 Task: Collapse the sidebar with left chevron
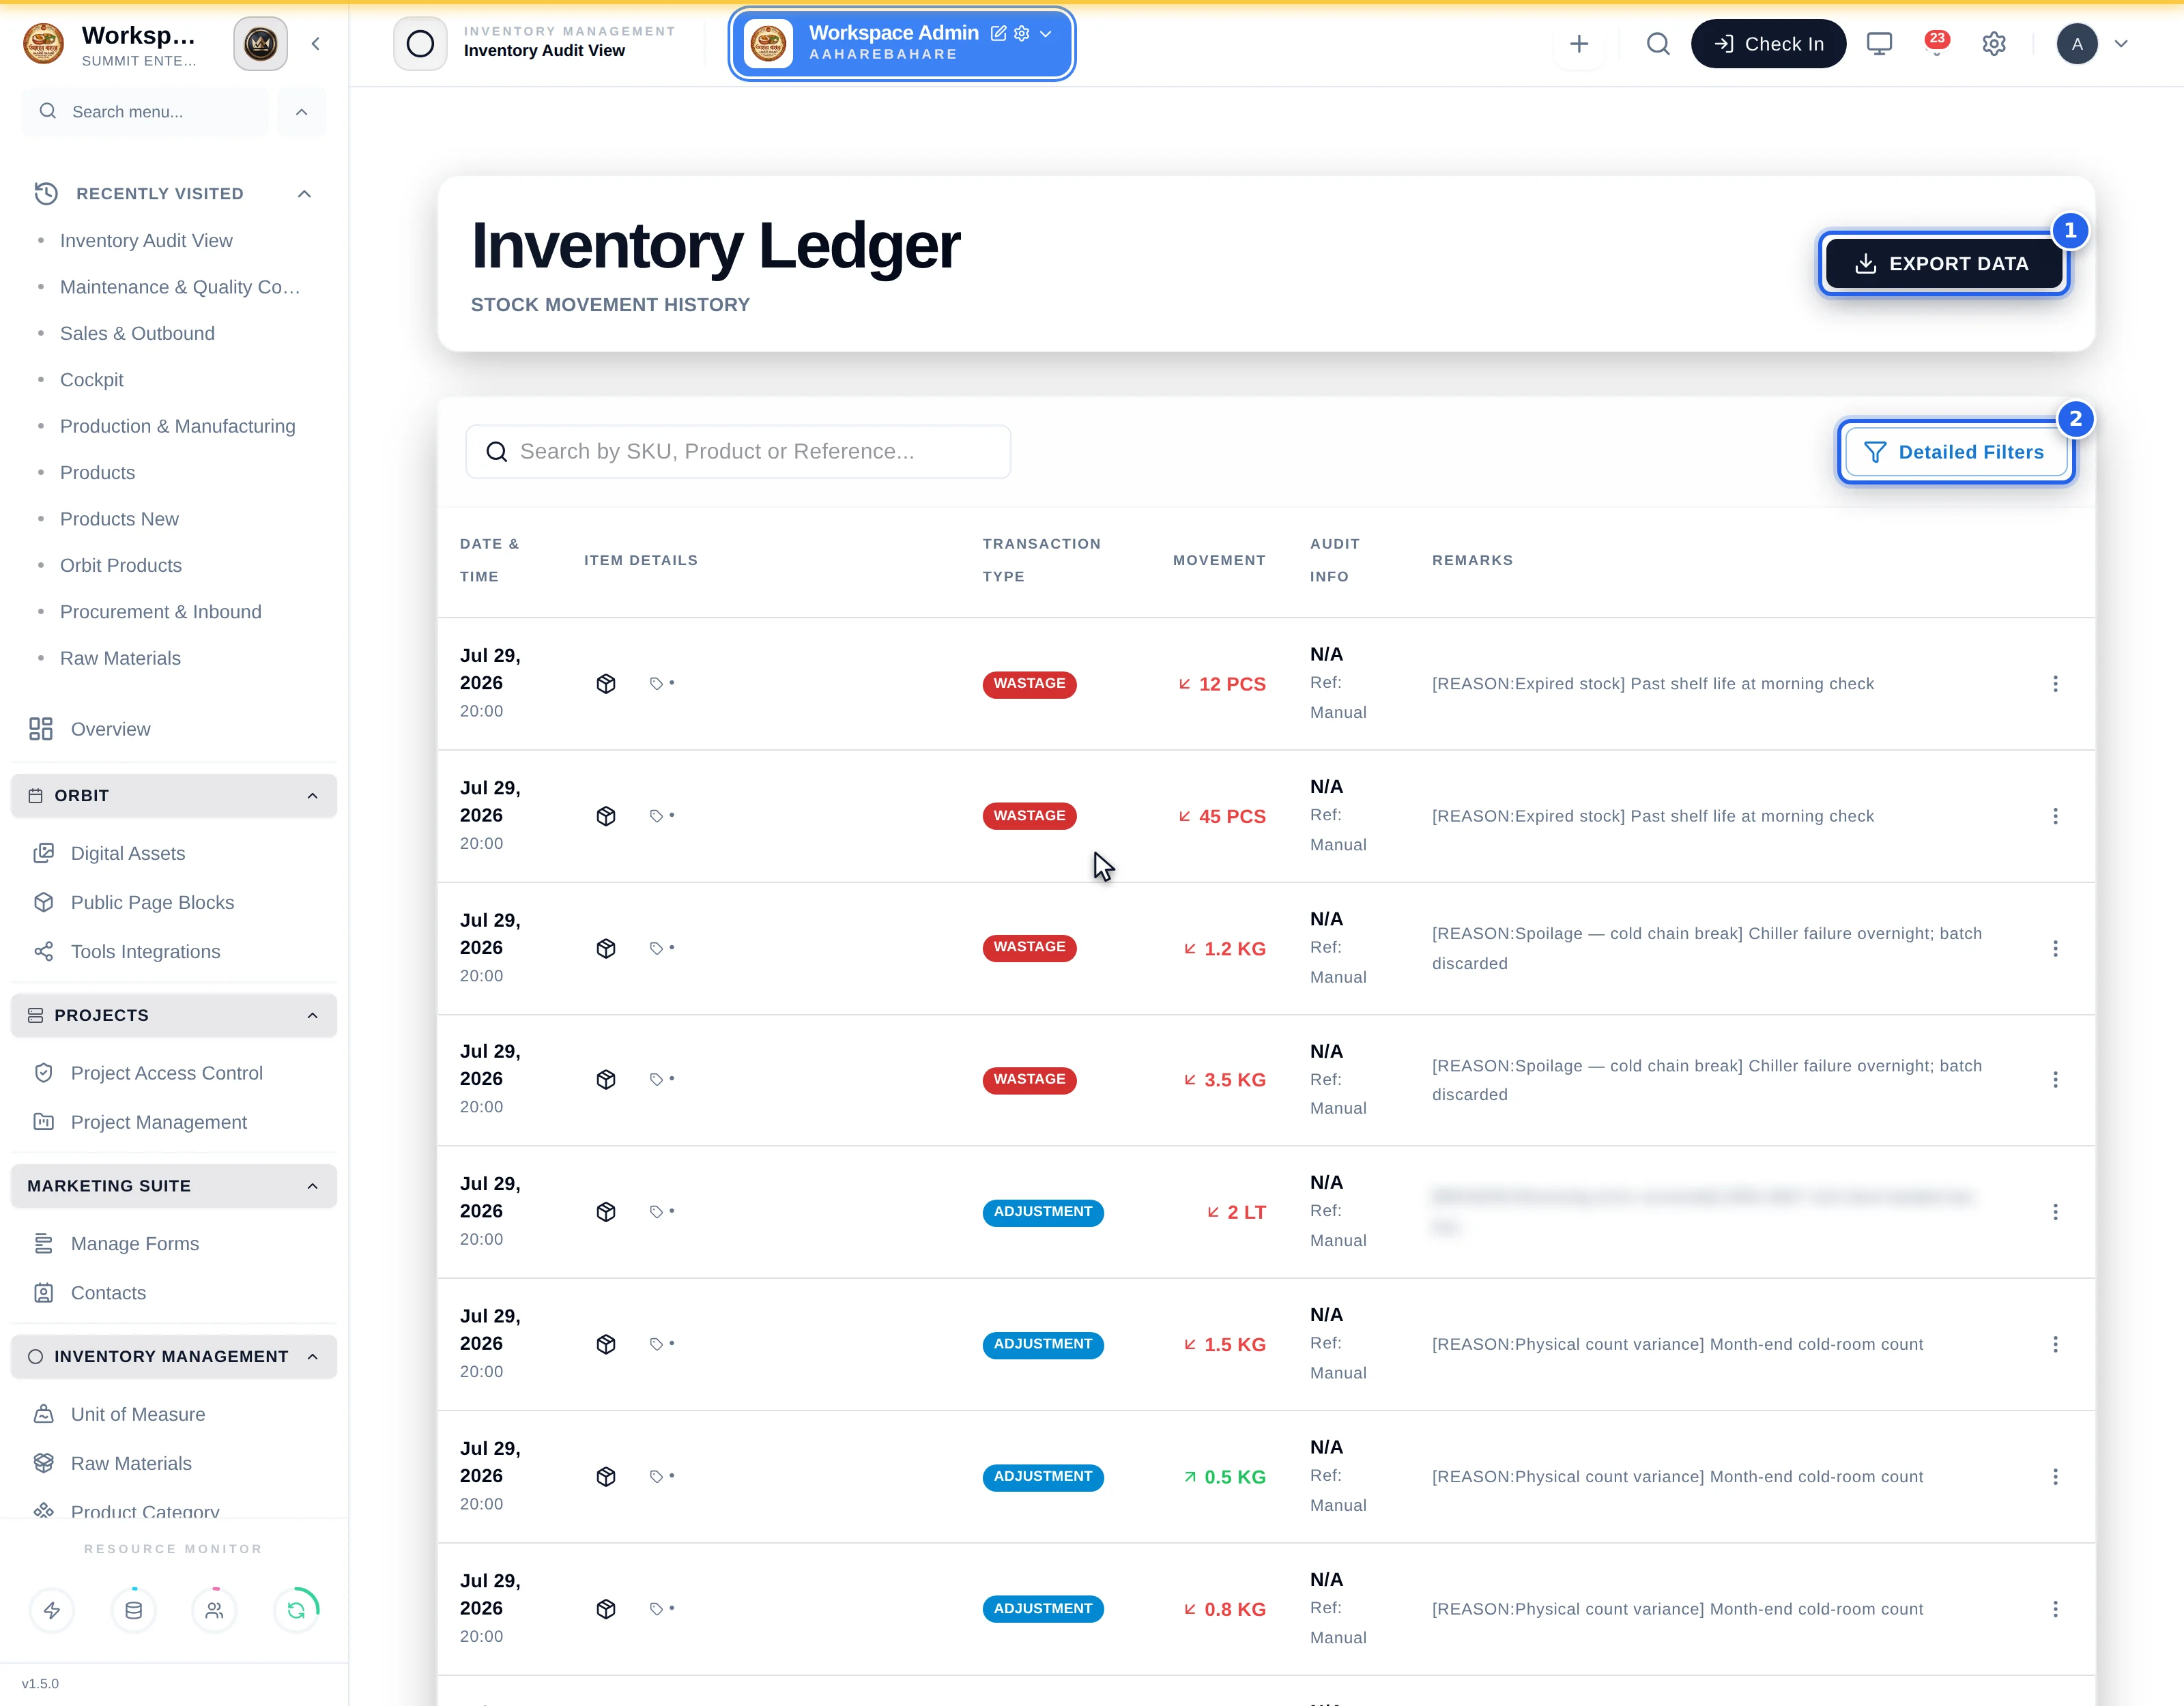[316, 44]
